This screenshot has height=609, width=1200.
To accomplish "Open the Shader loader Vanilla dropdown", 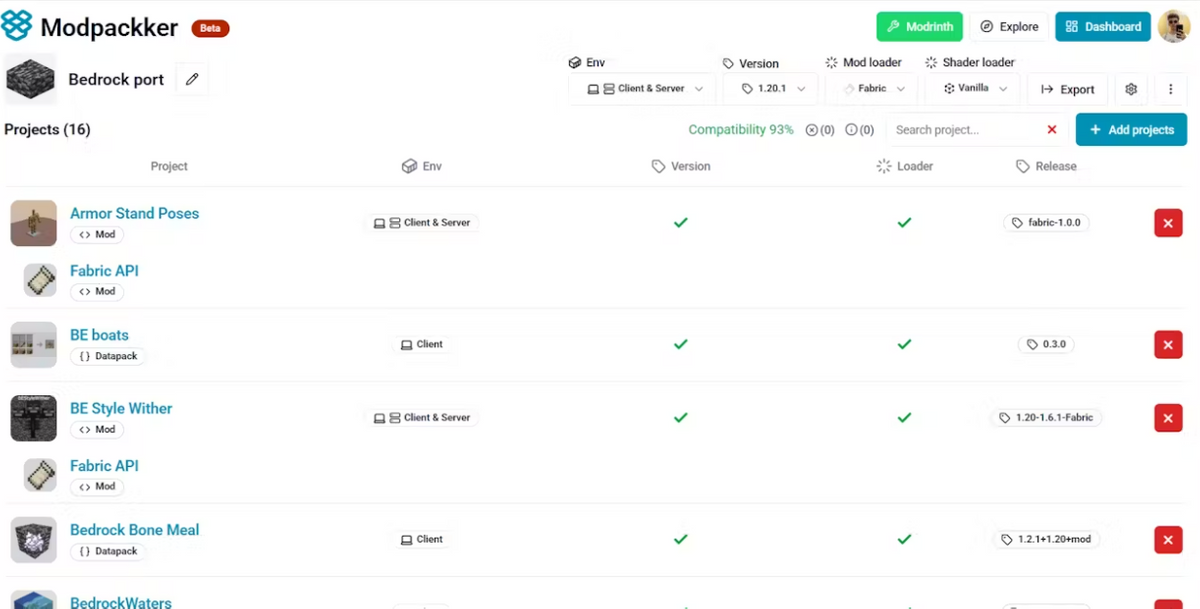I will 972,89.
